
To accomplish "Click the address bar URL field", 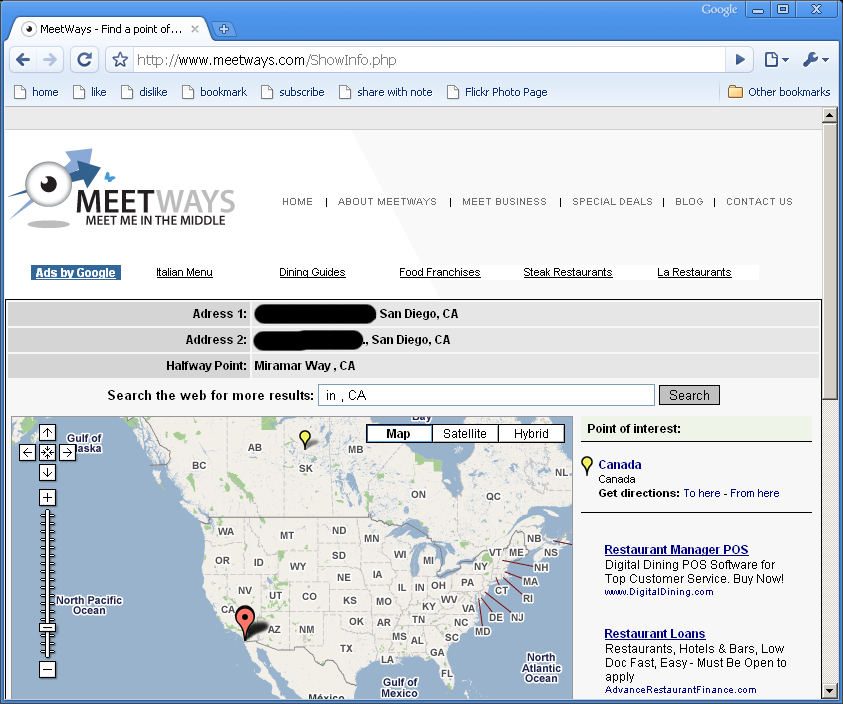I will click(x=428, y=60).
